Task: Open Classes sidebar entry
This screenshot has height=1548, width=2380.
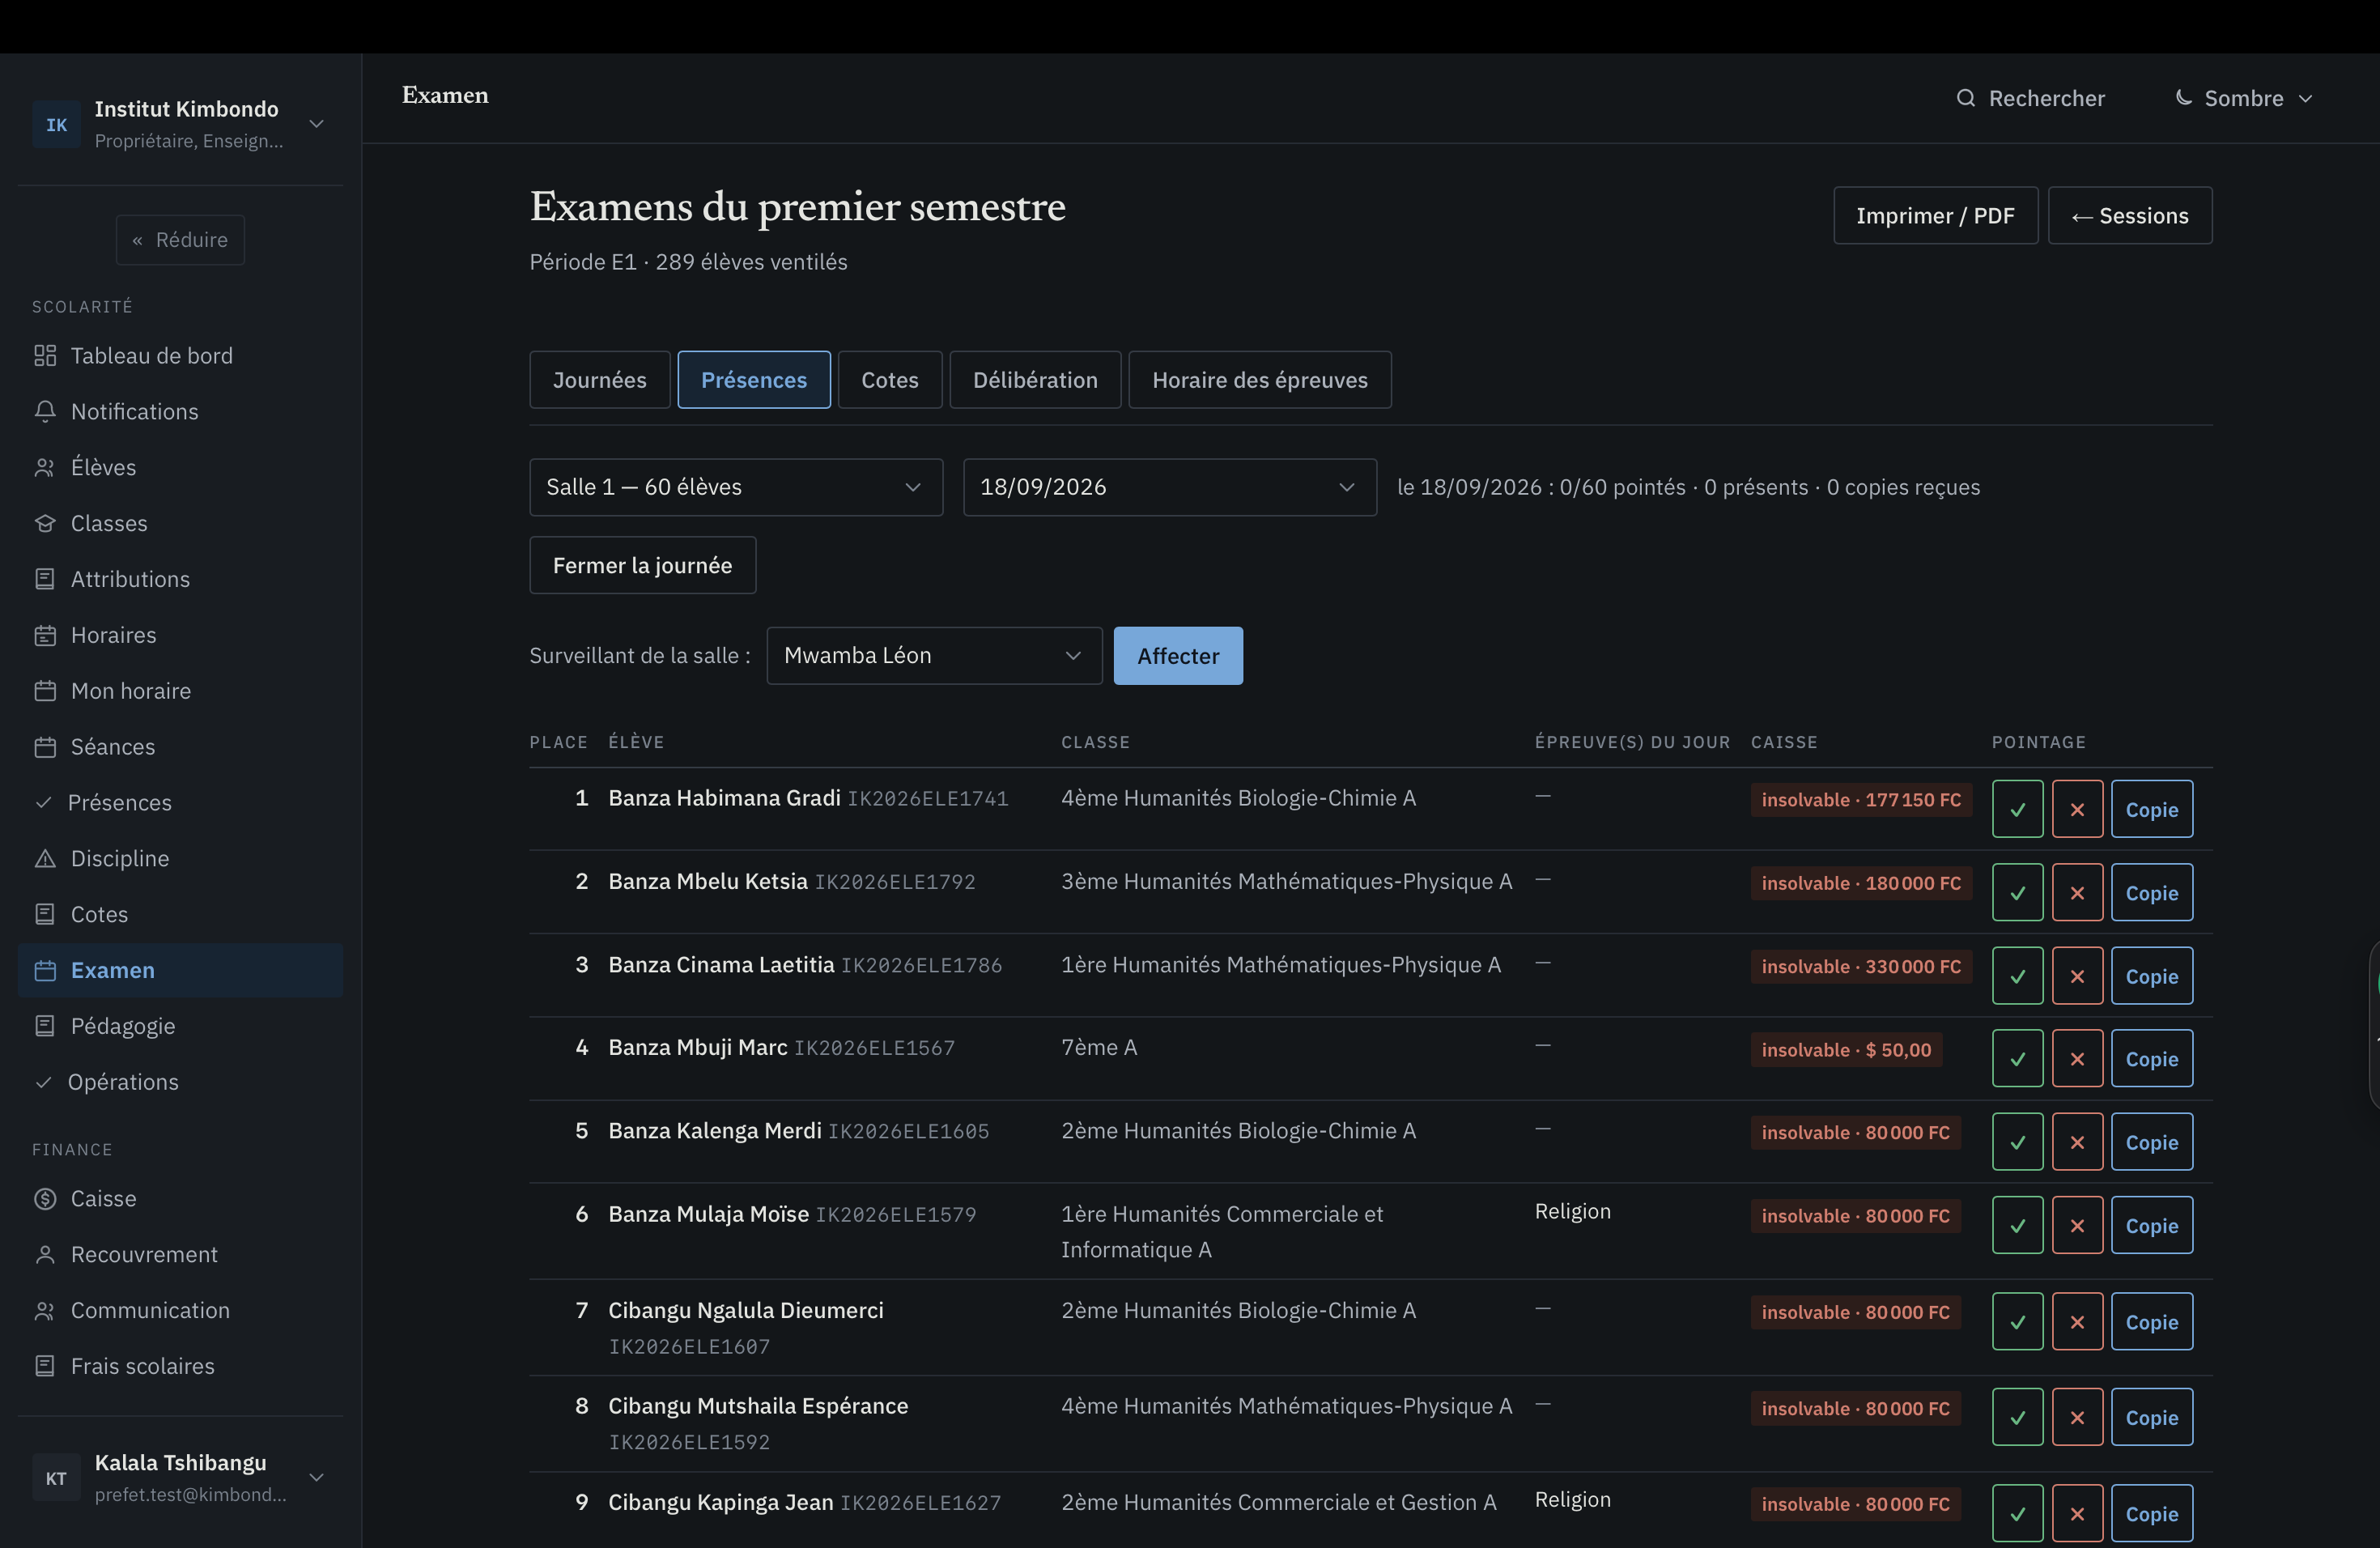Action: point(180,524)
